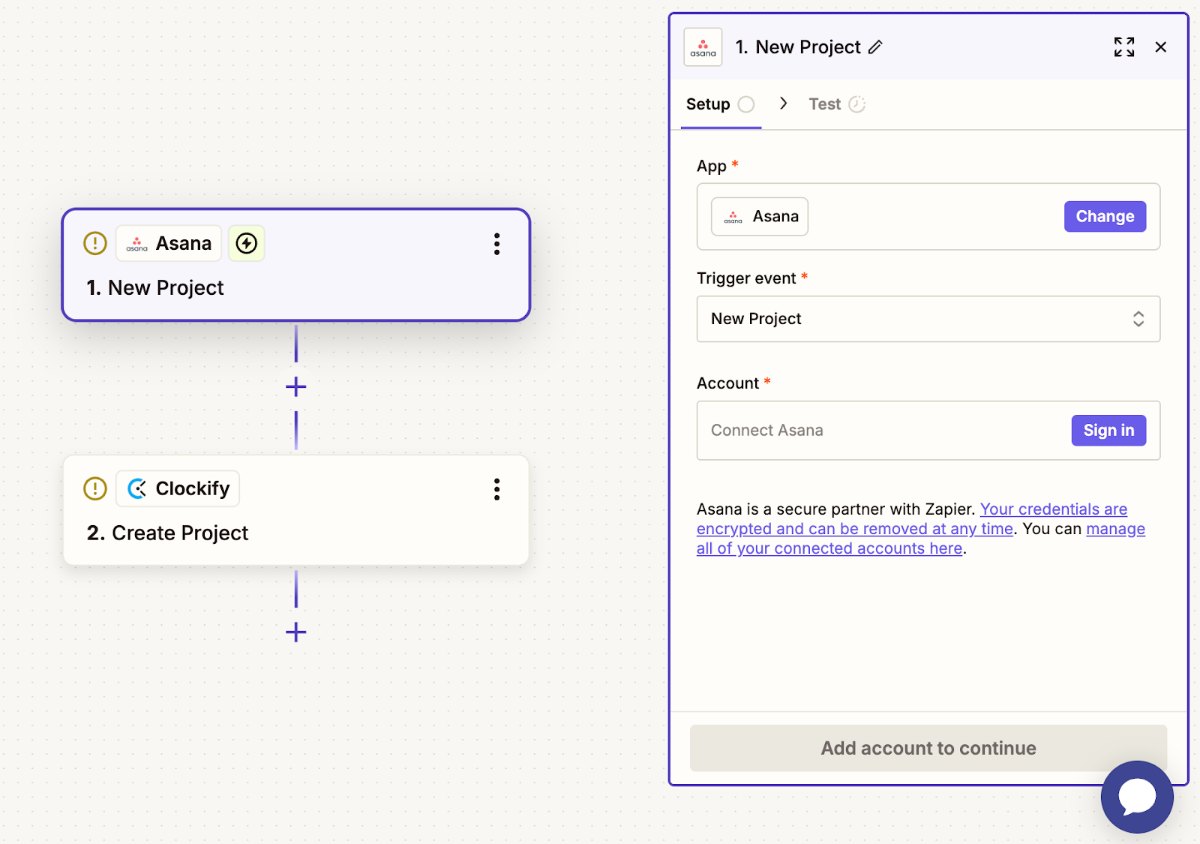Click the plus icon between the two steps
The image size is (1200, 844).
[296, 386]
